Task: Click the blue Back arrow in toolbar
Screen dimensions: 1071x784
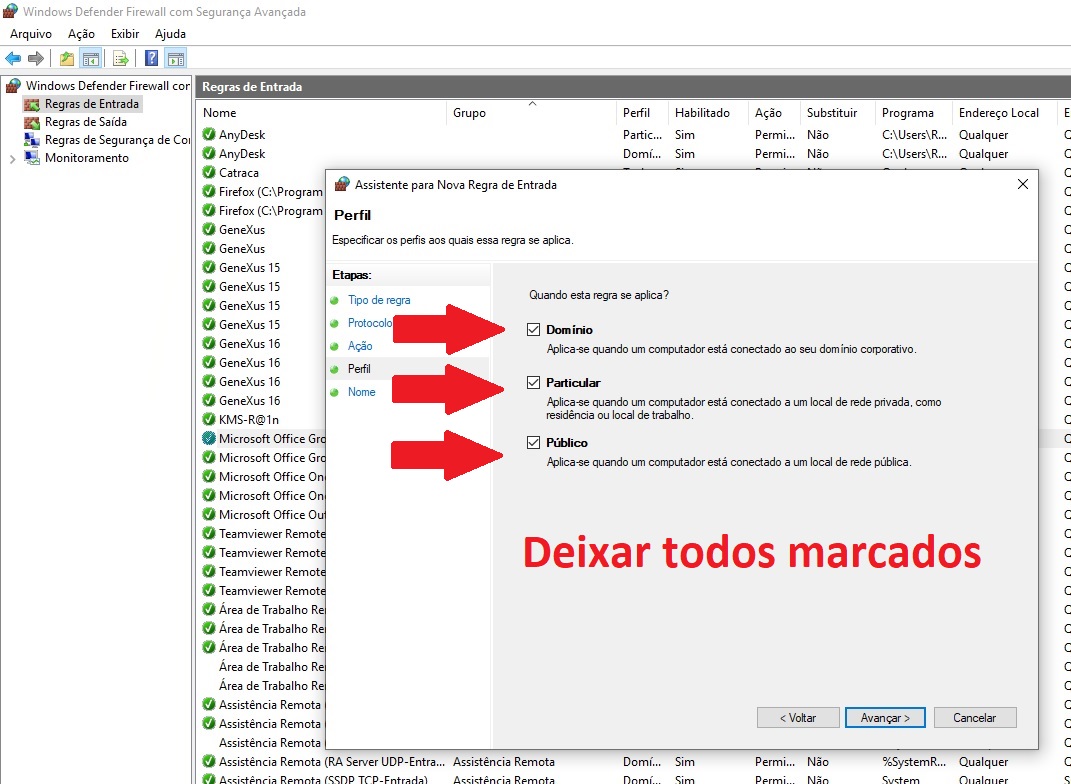Action: click(x=13, y=59)
